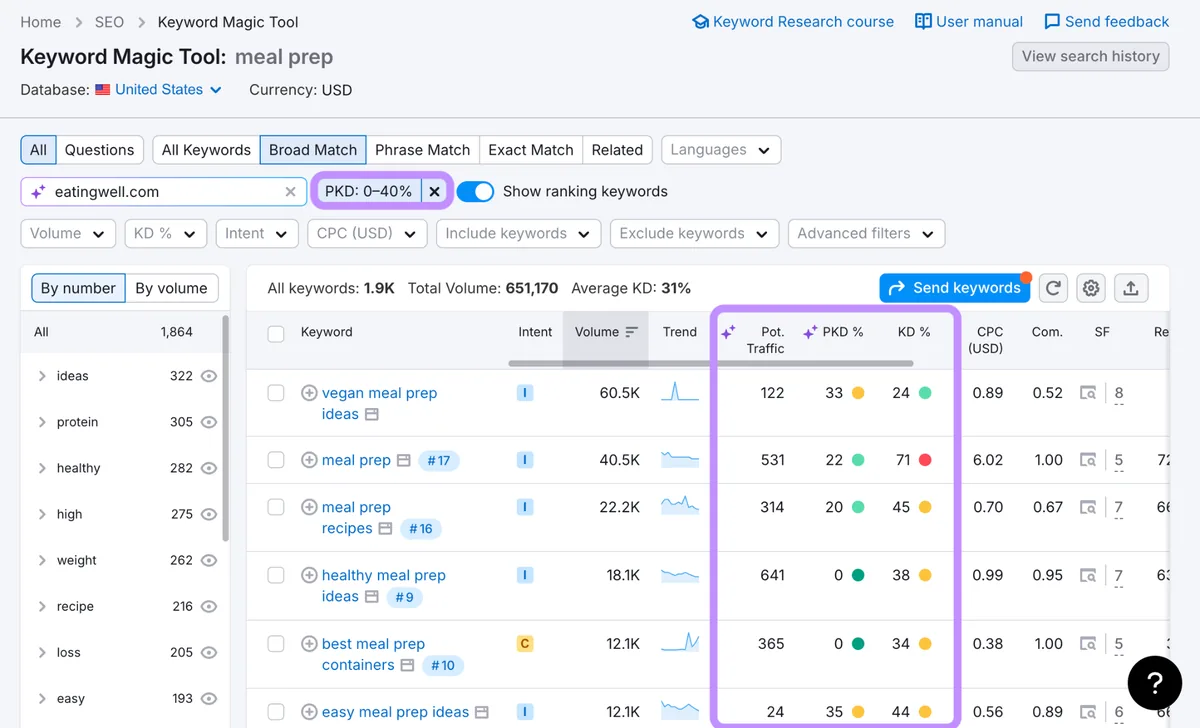Add vegan meal prep ideas keyword plus icon
1200x728 pixels.
pos(309,393)
